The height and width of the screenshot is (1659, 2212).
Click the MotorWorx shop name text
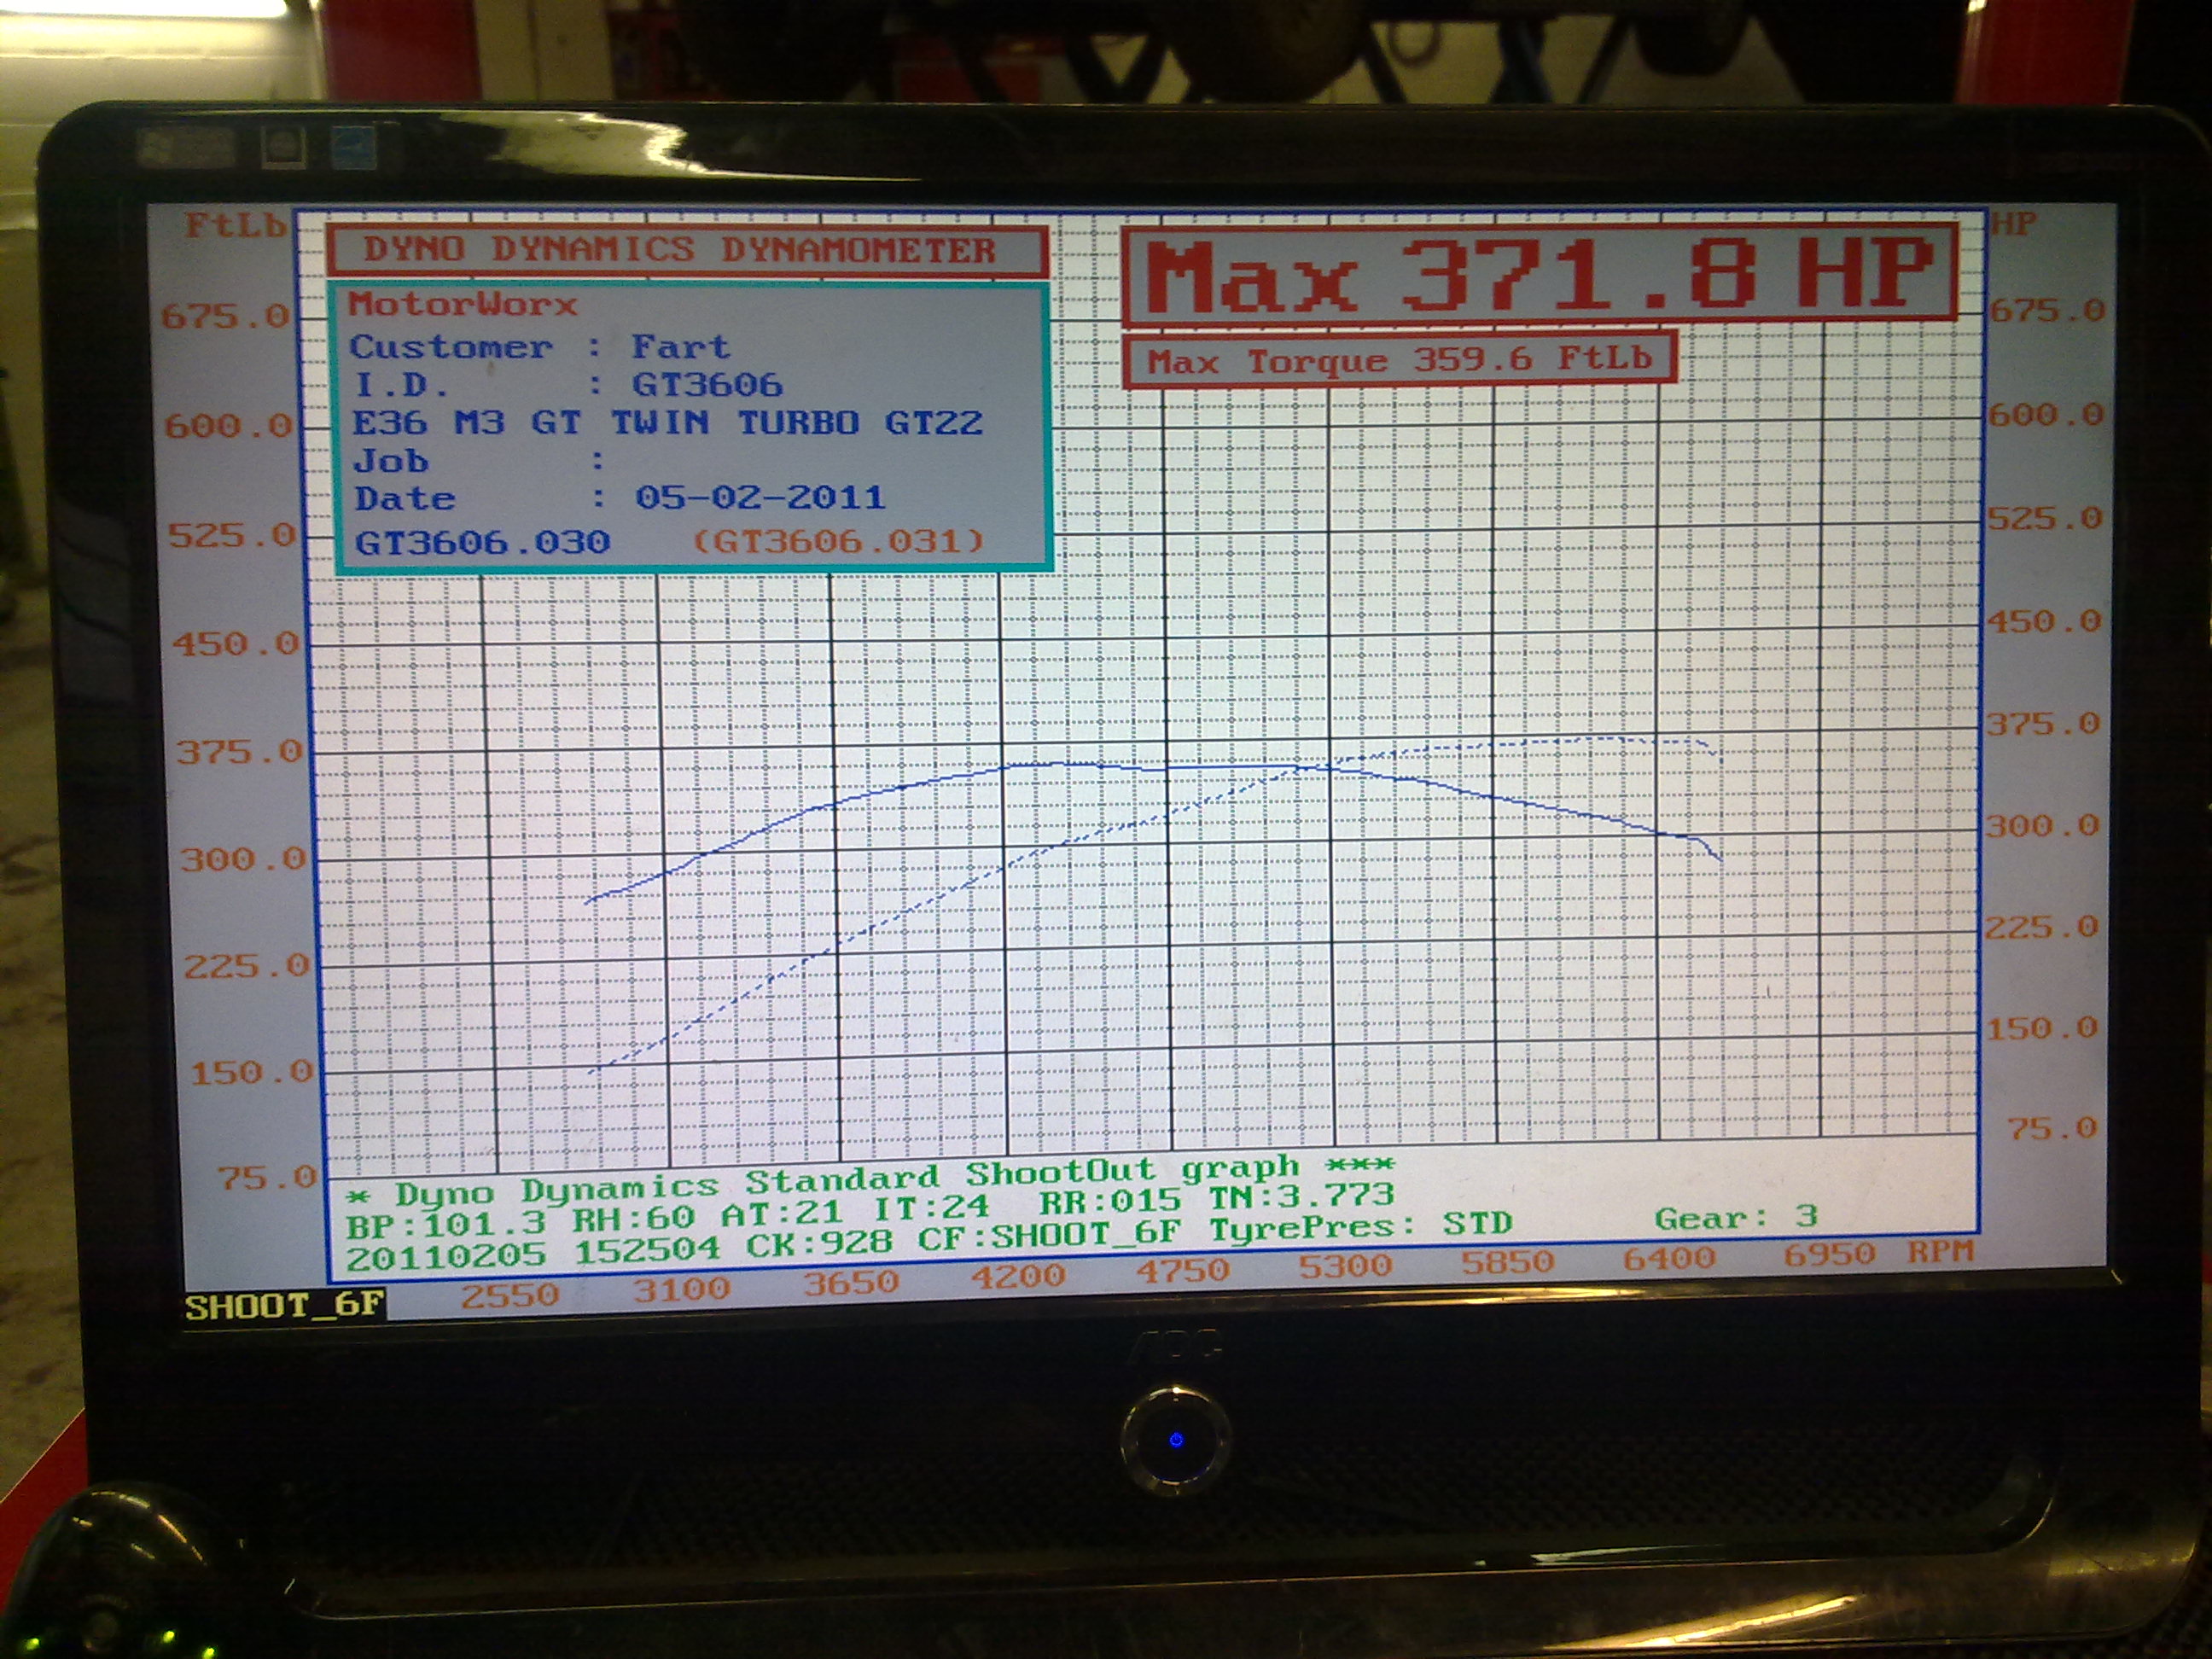(x=463, y=304)
